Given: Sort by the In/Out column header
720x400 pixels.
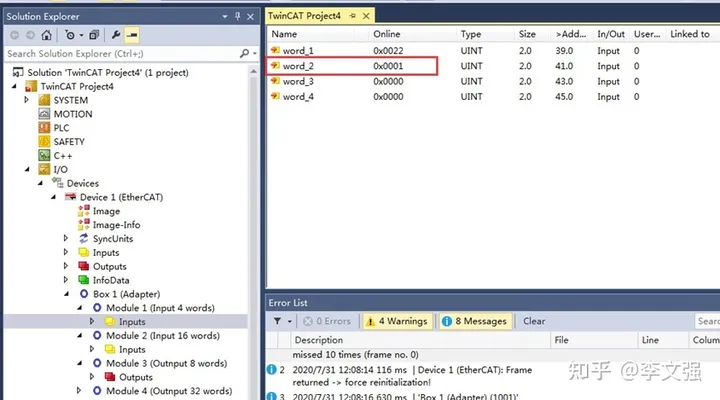Looking at the screenshot, I should [x=611, y=34].
